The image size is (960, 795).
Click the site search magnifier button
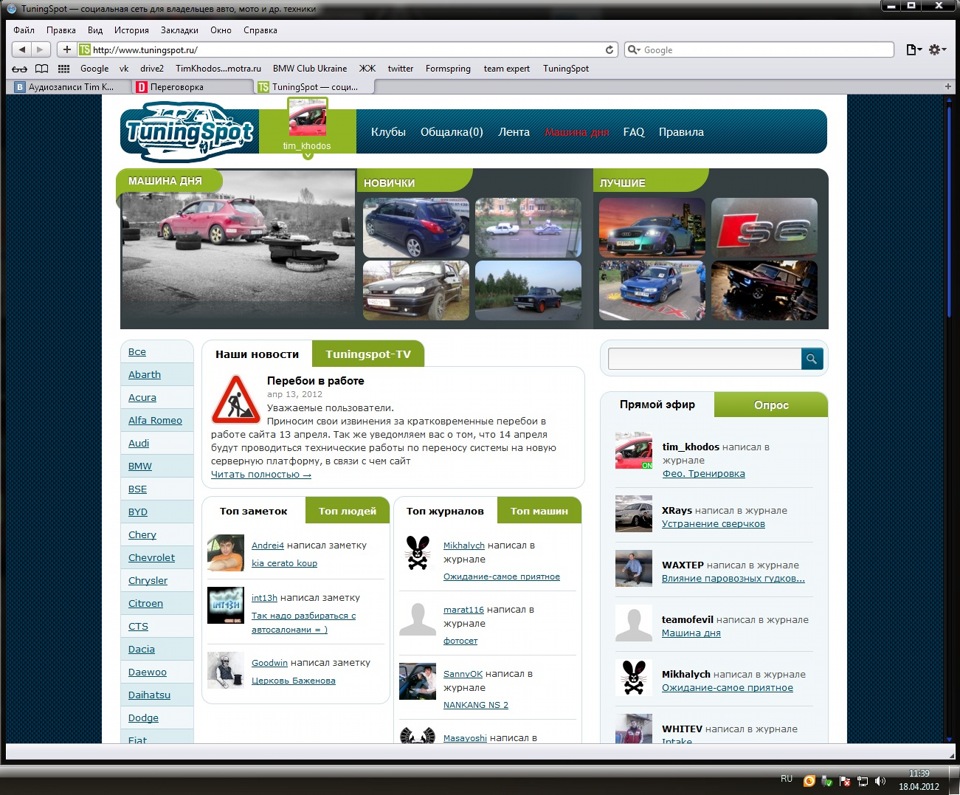coord(812,359)
